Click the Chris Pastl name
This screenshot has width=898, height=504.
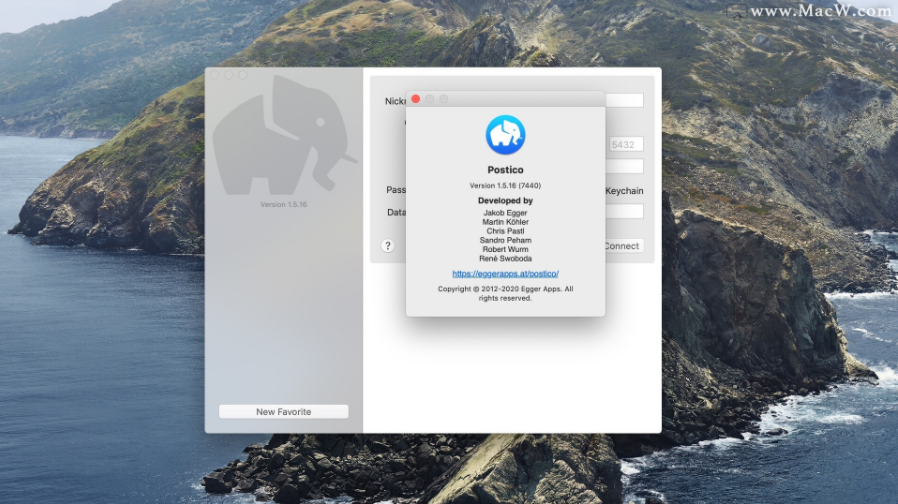(x=505, y=231)
